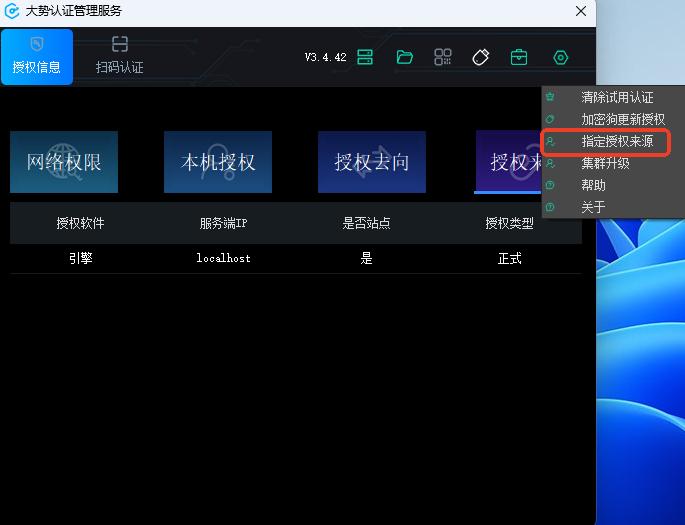Click icon beside 加密狗更新授权
Viewport: 685px width, 525px height.
(x=550, y=119)
